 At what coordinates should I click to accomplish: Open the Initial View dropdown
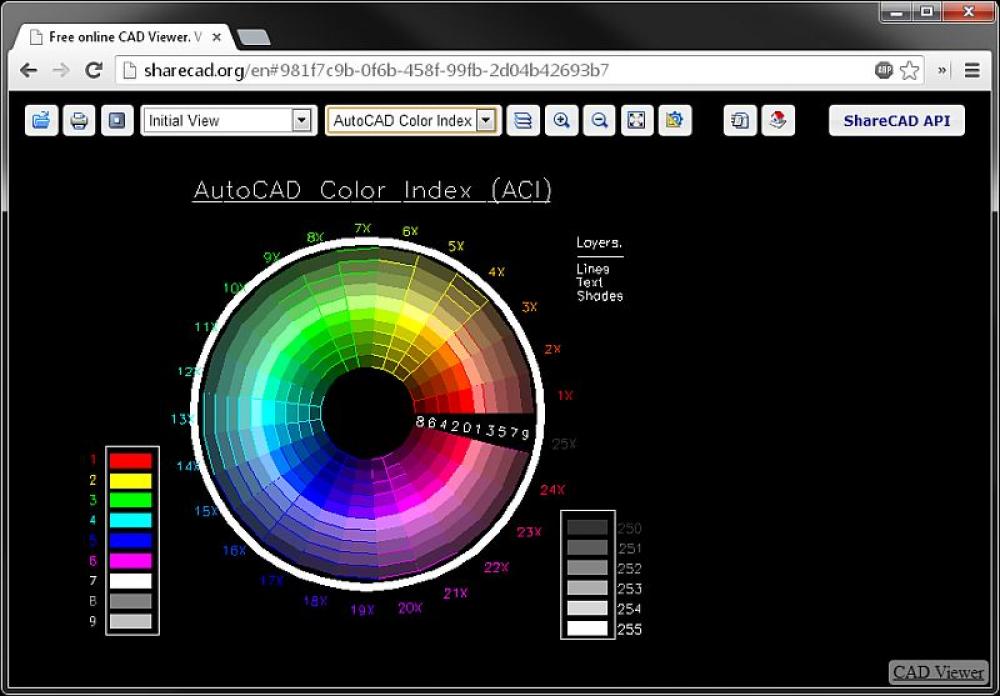302,120
